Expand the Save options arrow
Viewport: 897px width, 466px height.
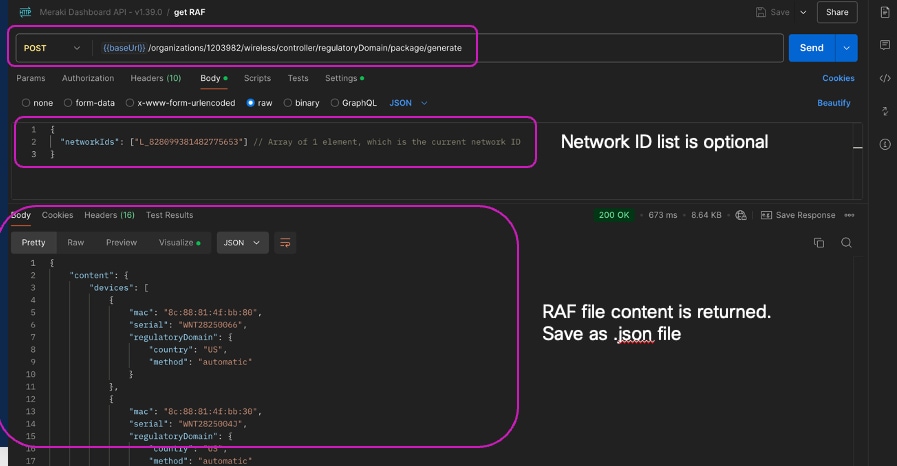pyautogui.click(x=803, y=12)
